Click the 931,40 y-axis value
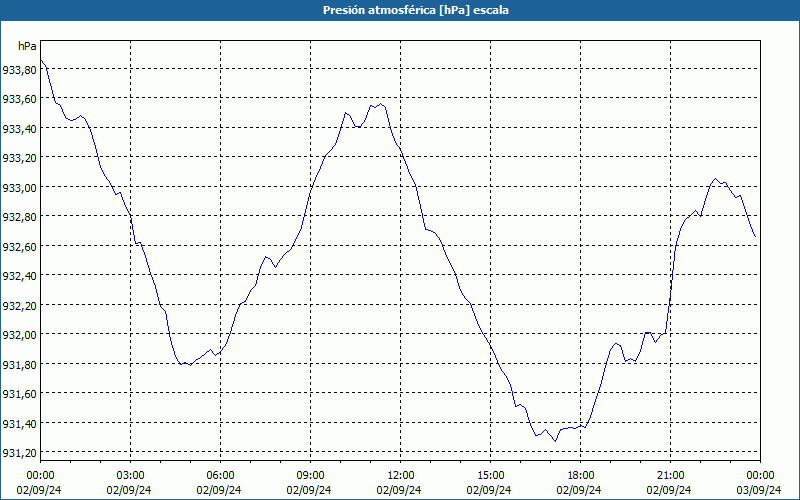 pyautogui.click(x=19, y=423)
